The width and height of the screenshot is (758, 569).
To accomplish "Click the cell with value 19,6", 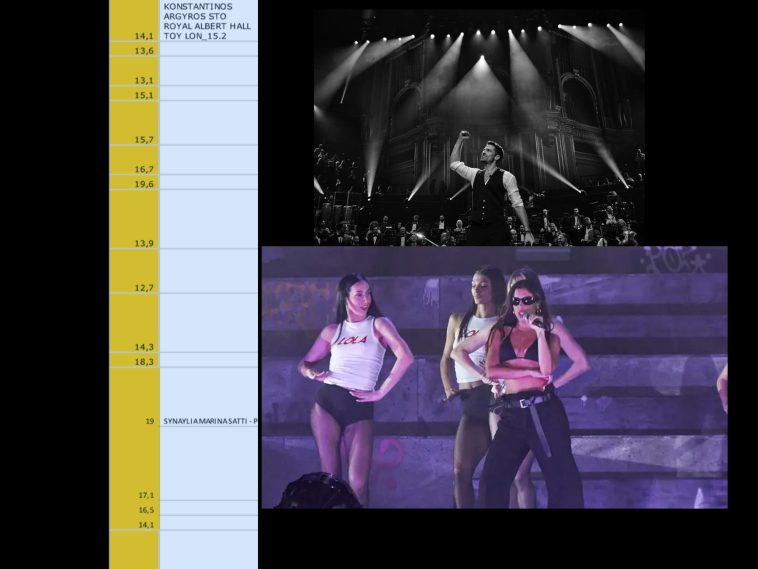I will point(134,183).
